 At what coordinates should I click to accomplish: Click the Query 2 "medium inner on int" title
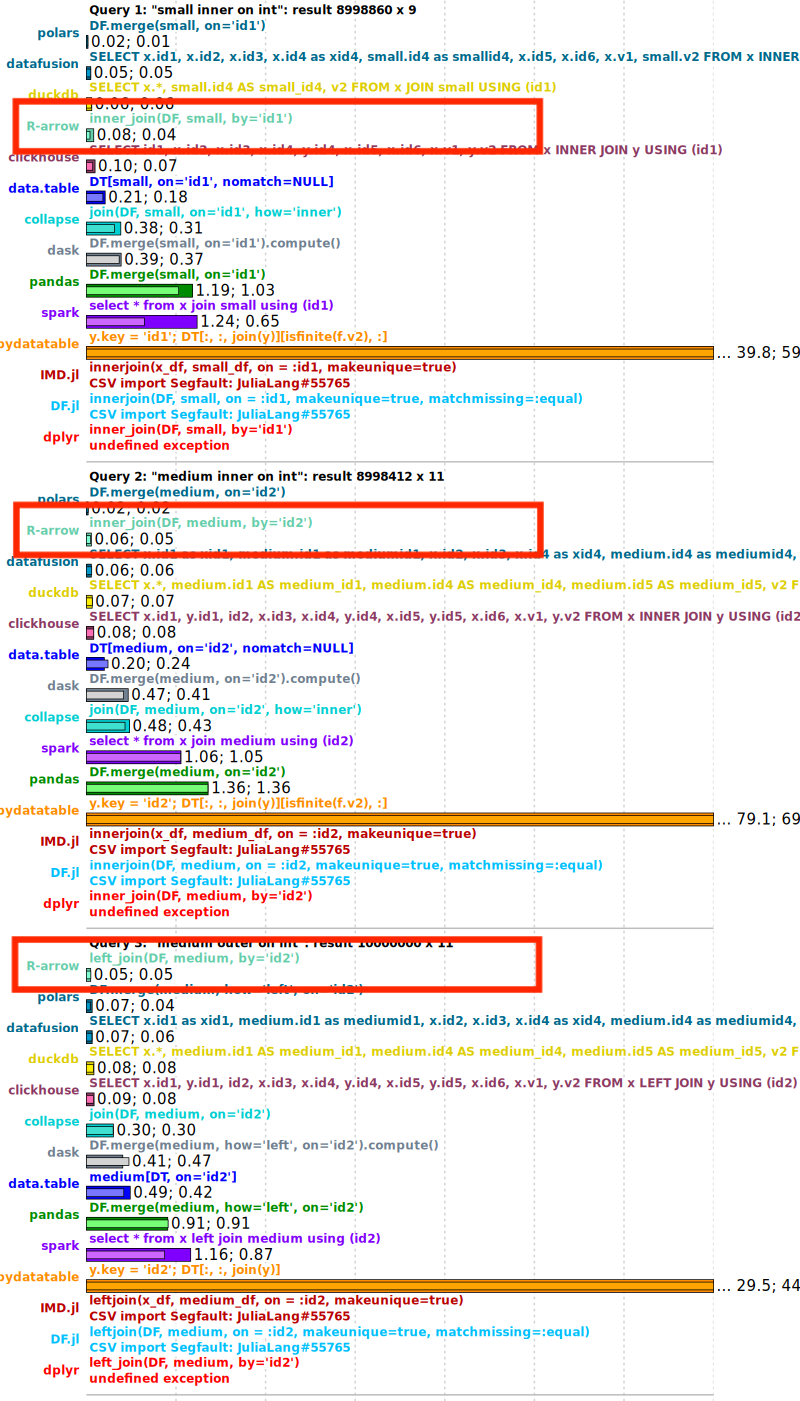tap(266, 476)
